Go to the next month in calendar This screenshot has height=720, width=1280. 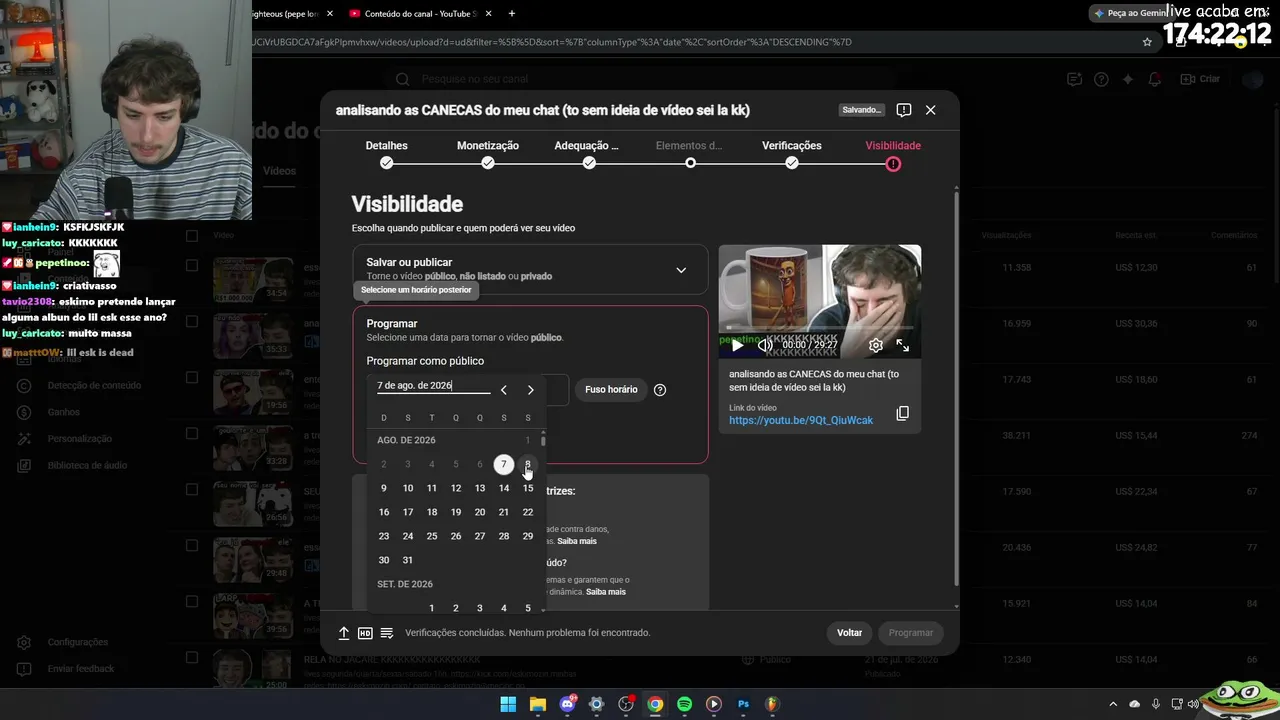(531, 390)
